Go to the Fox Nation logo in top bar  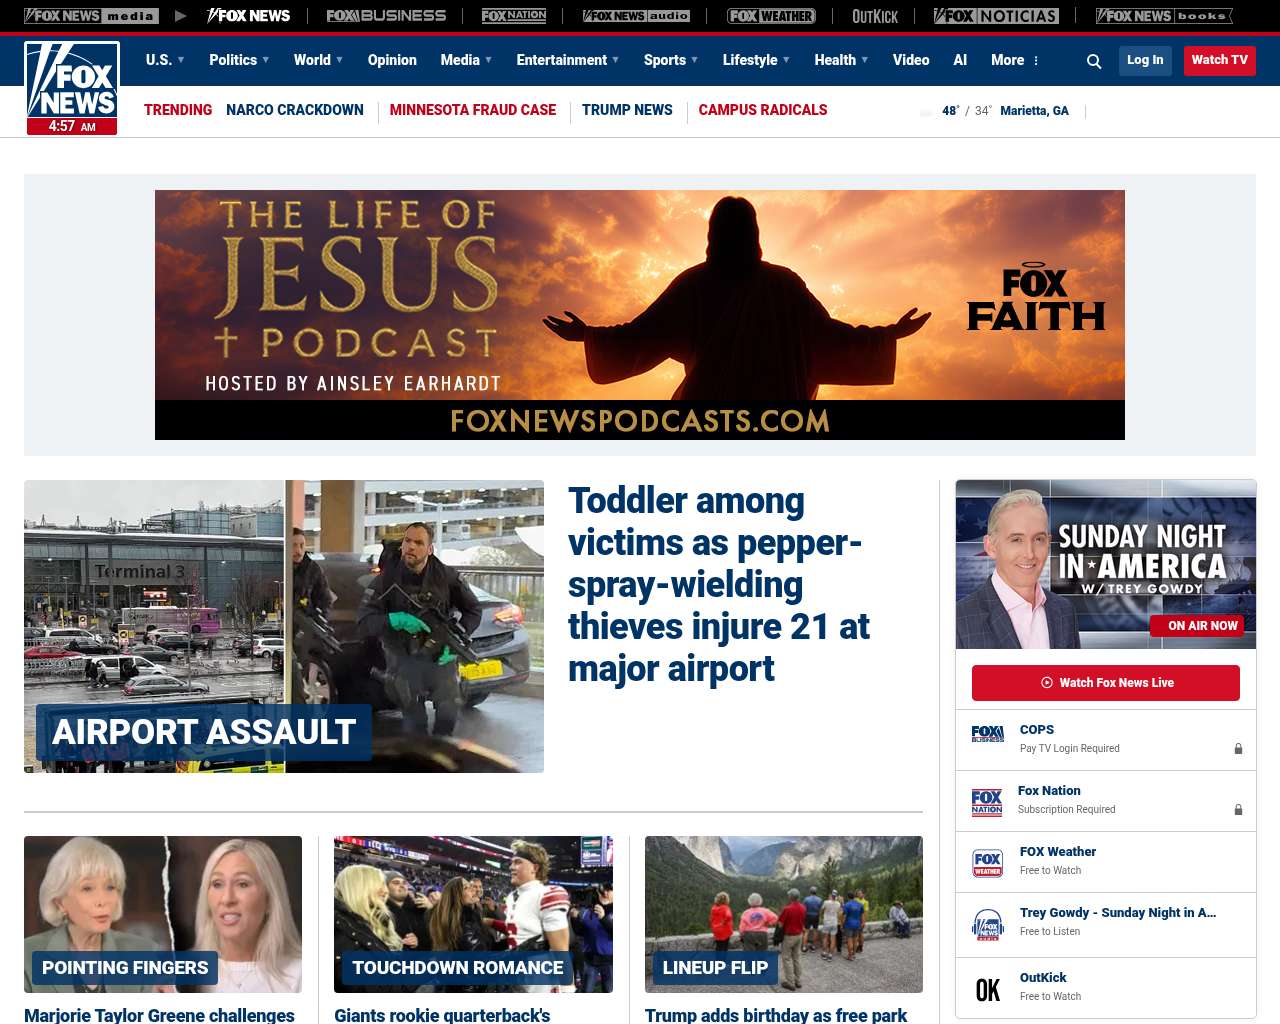tap(514, 16)
